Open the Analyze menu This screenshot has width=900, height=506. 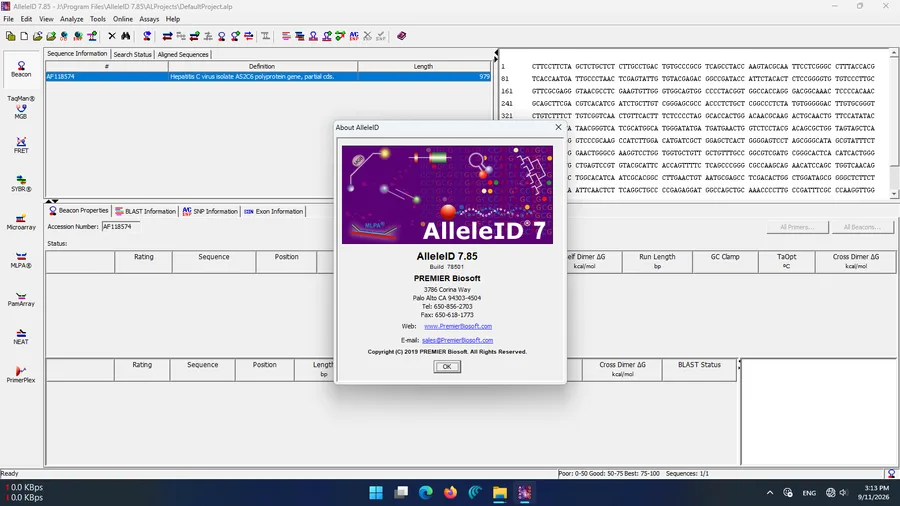72,19
